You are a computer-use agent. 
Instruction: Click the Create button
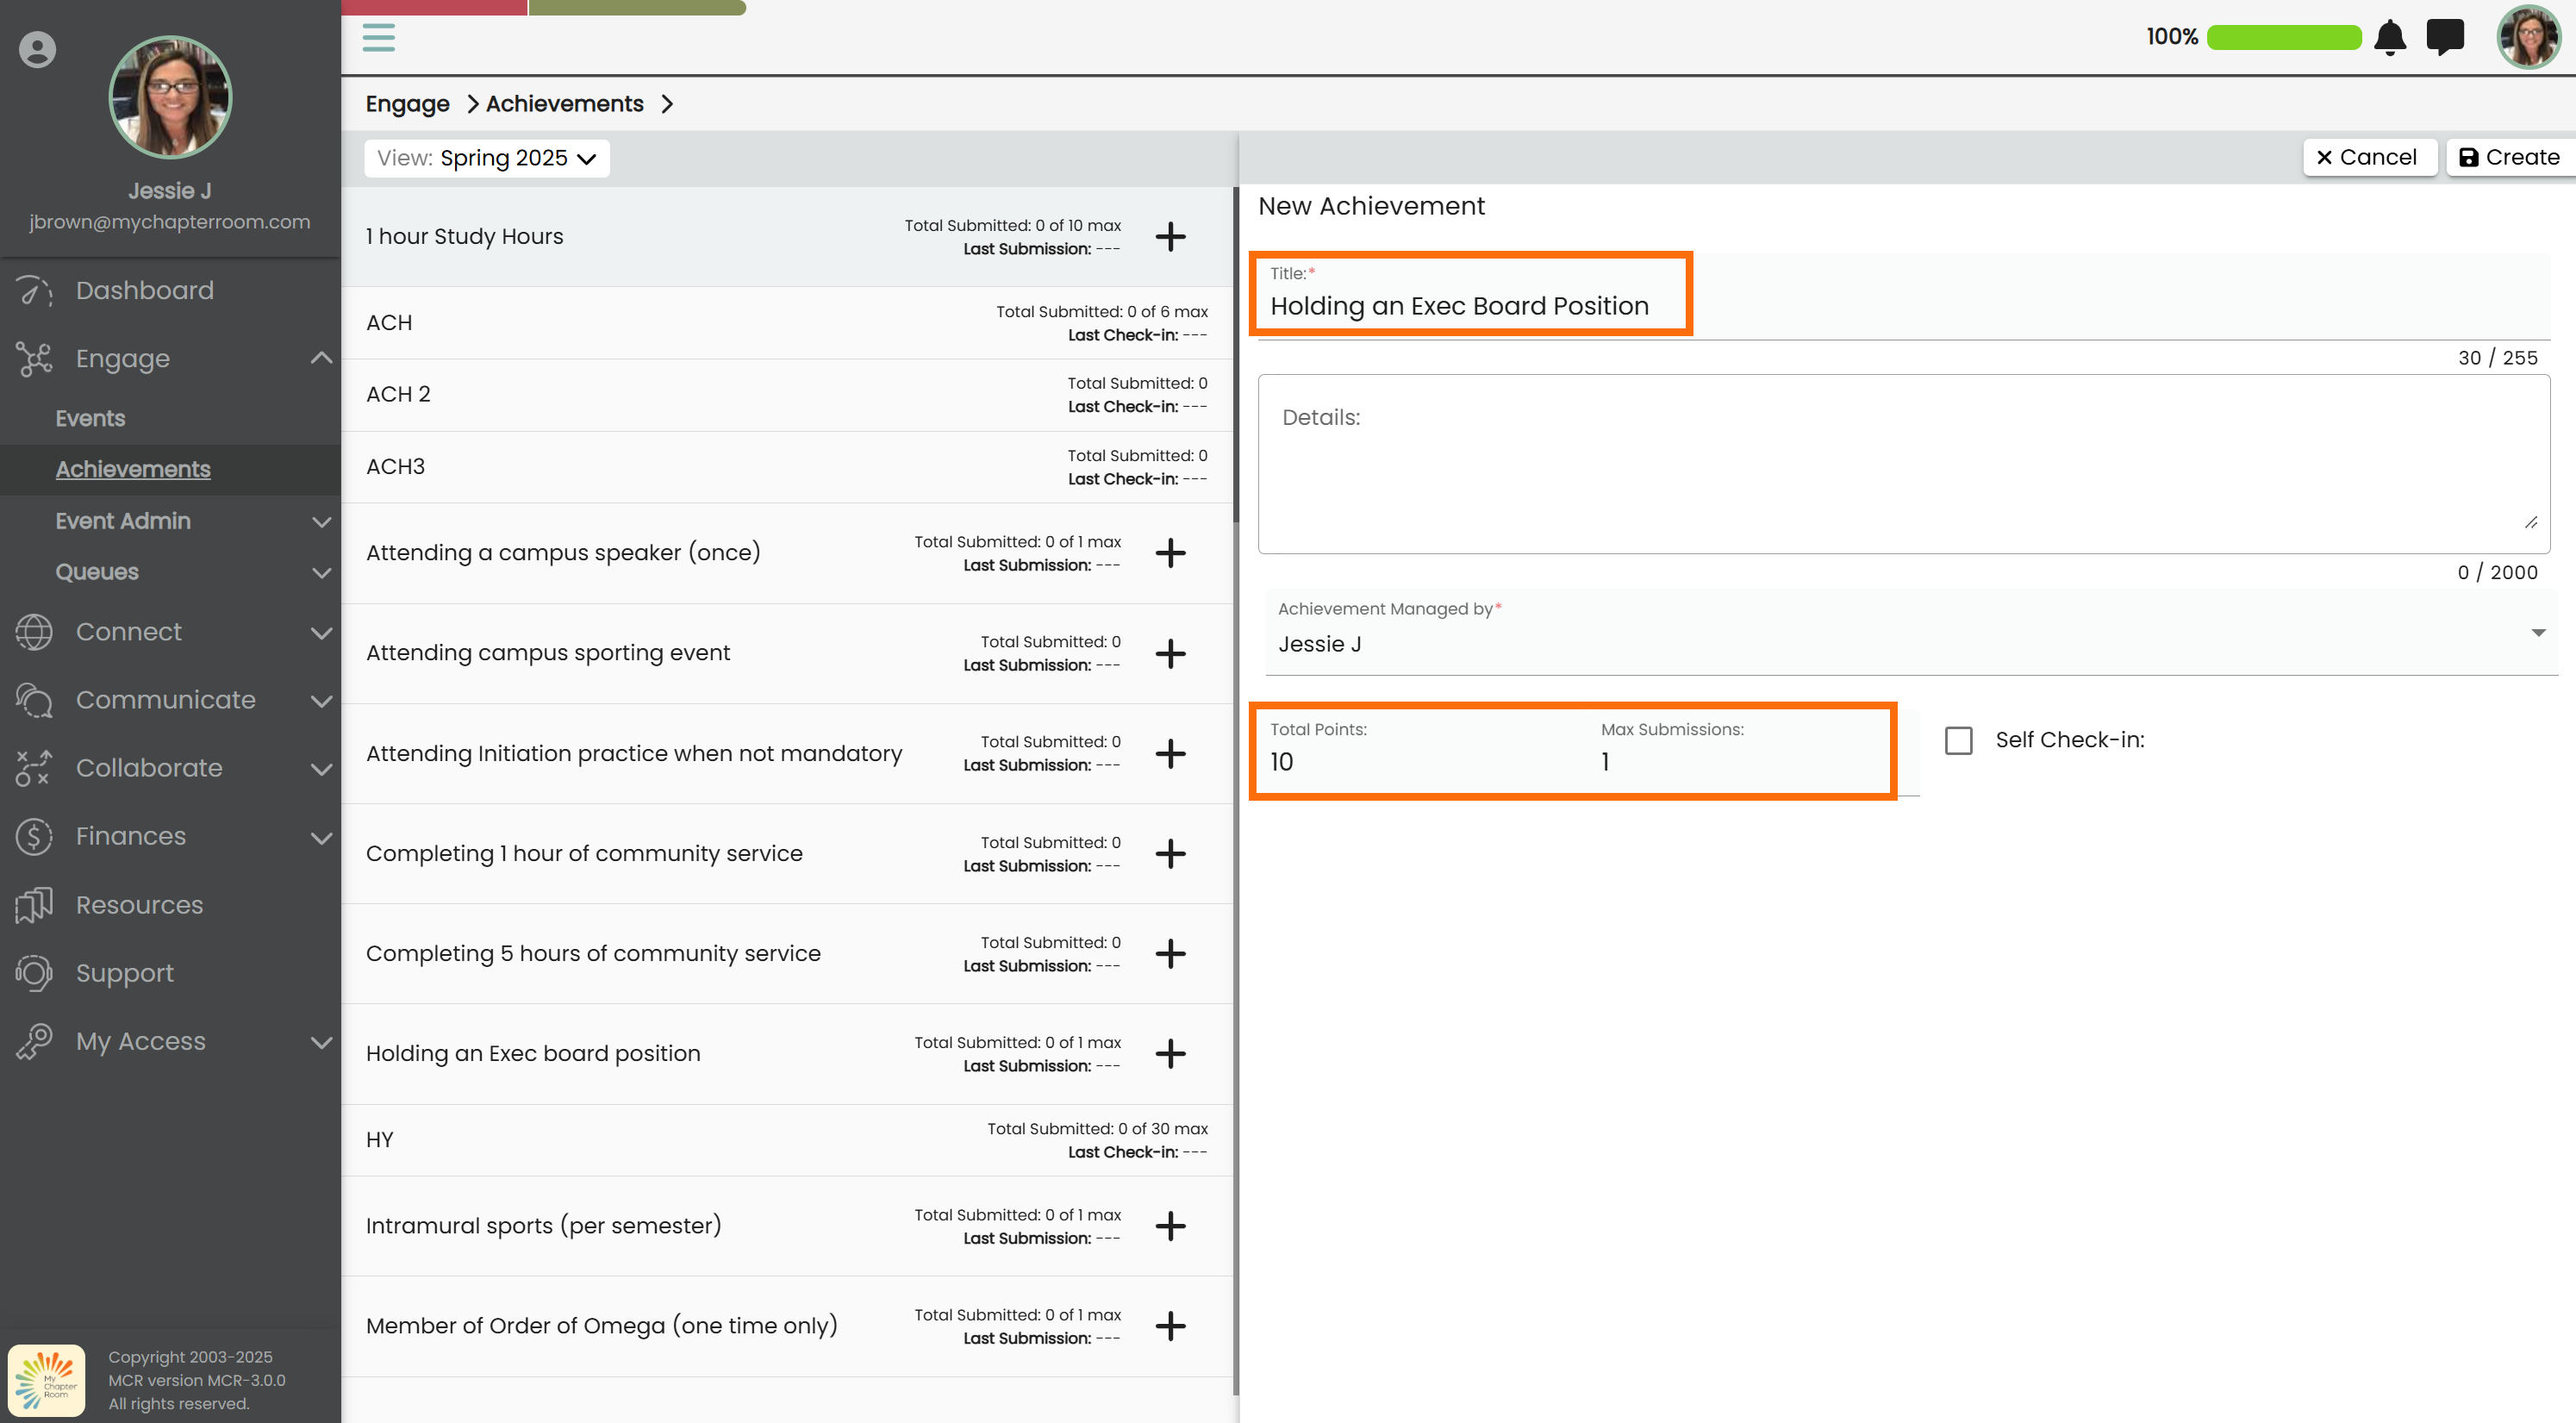pos(2508,157)
